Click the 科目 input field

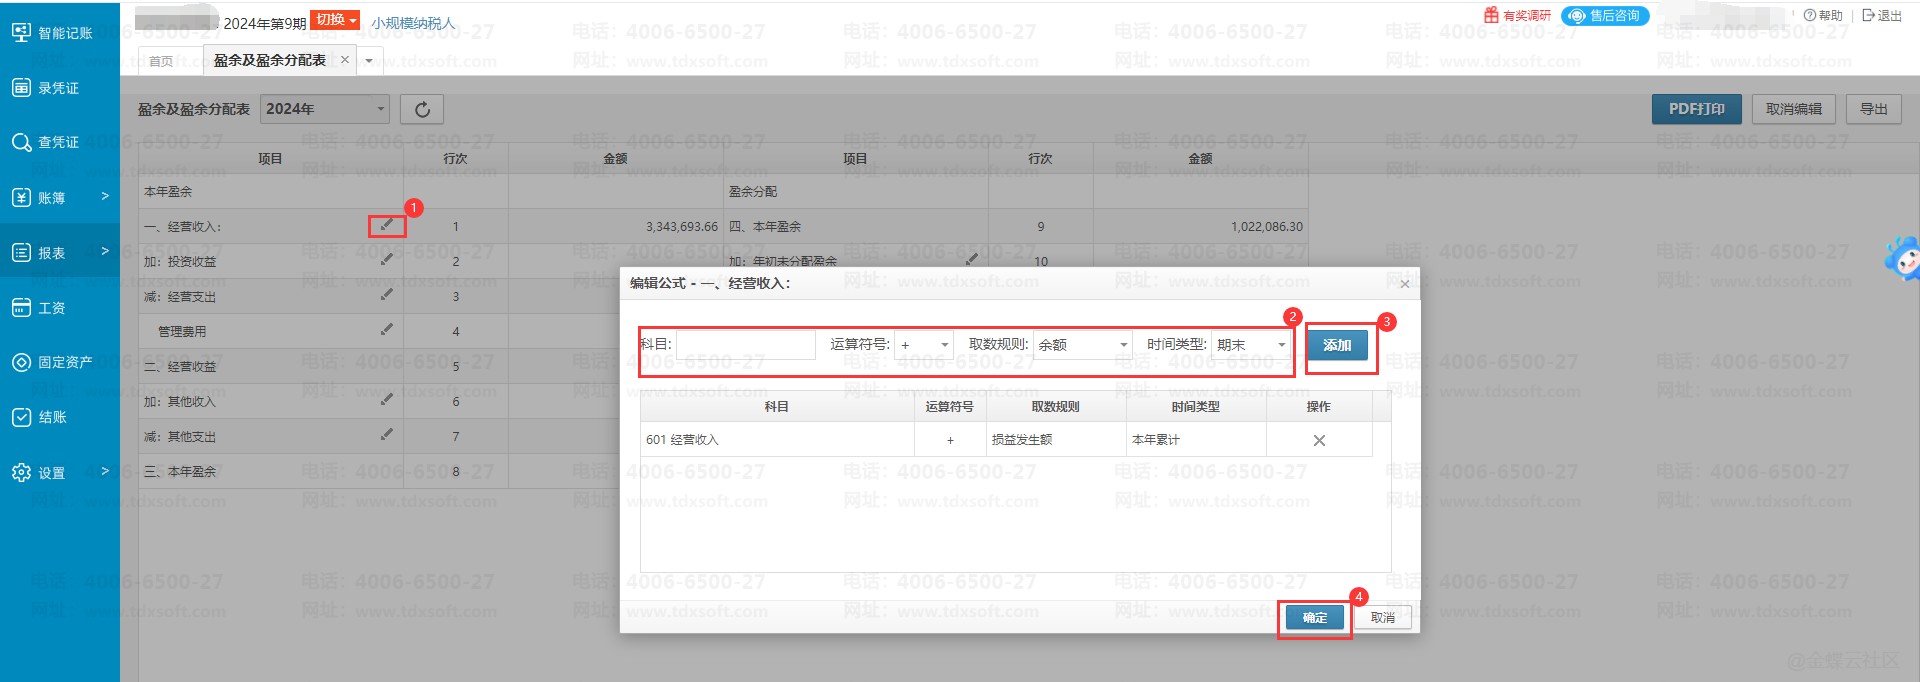coord(746,345)
